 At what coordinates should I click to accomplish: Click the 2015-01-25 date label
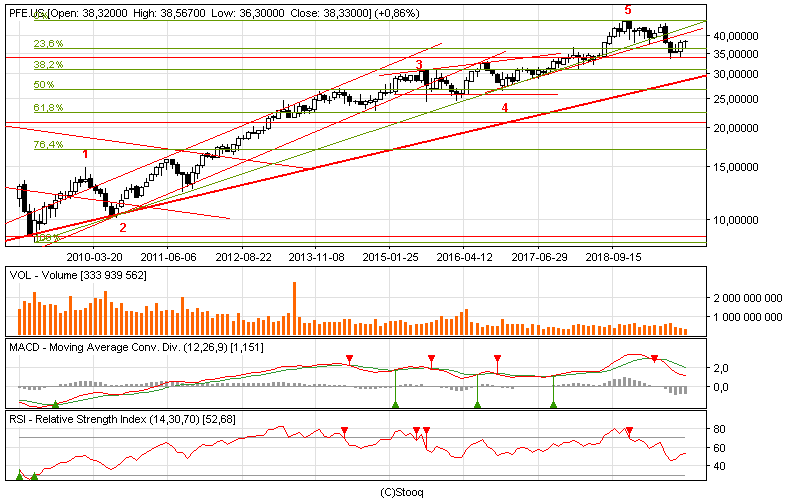point(390,257)
